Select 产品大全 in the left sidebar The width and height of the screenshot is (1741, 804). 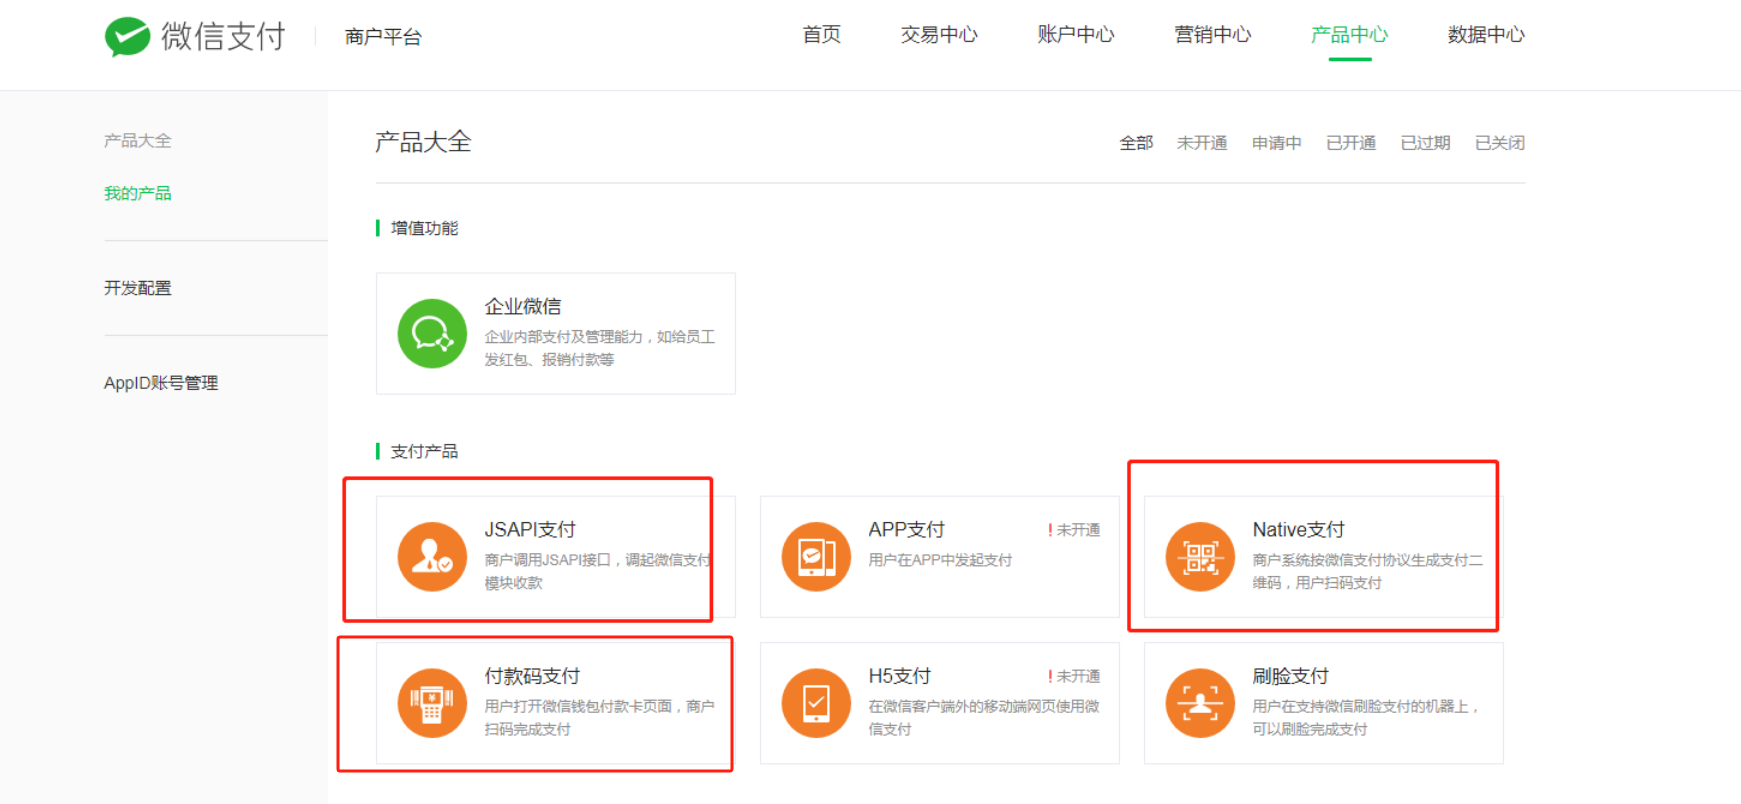[138, 141]
